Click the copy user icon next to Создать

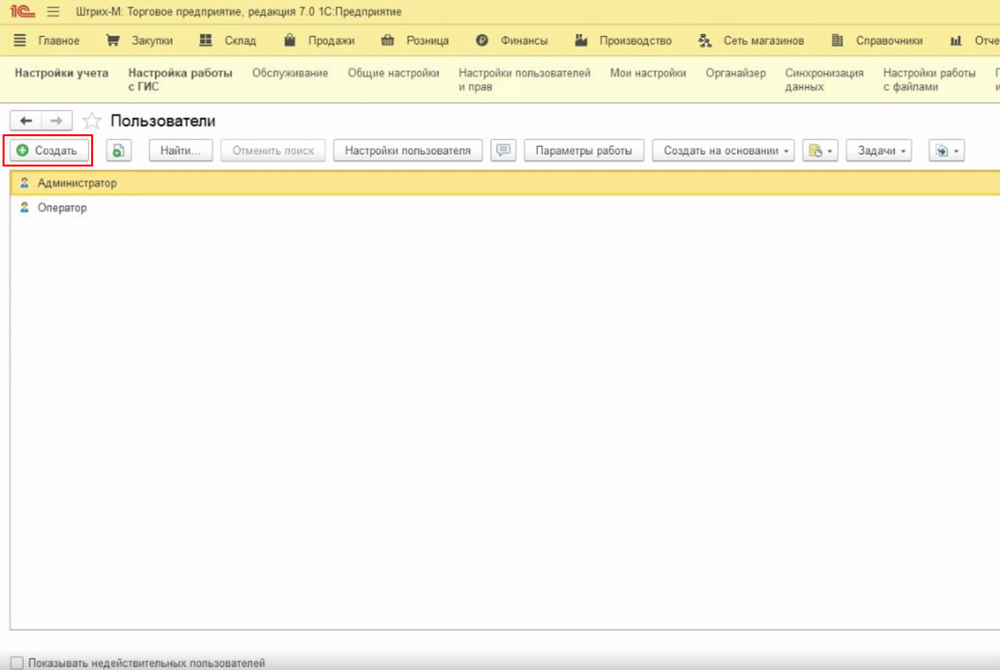pos(119,151)
